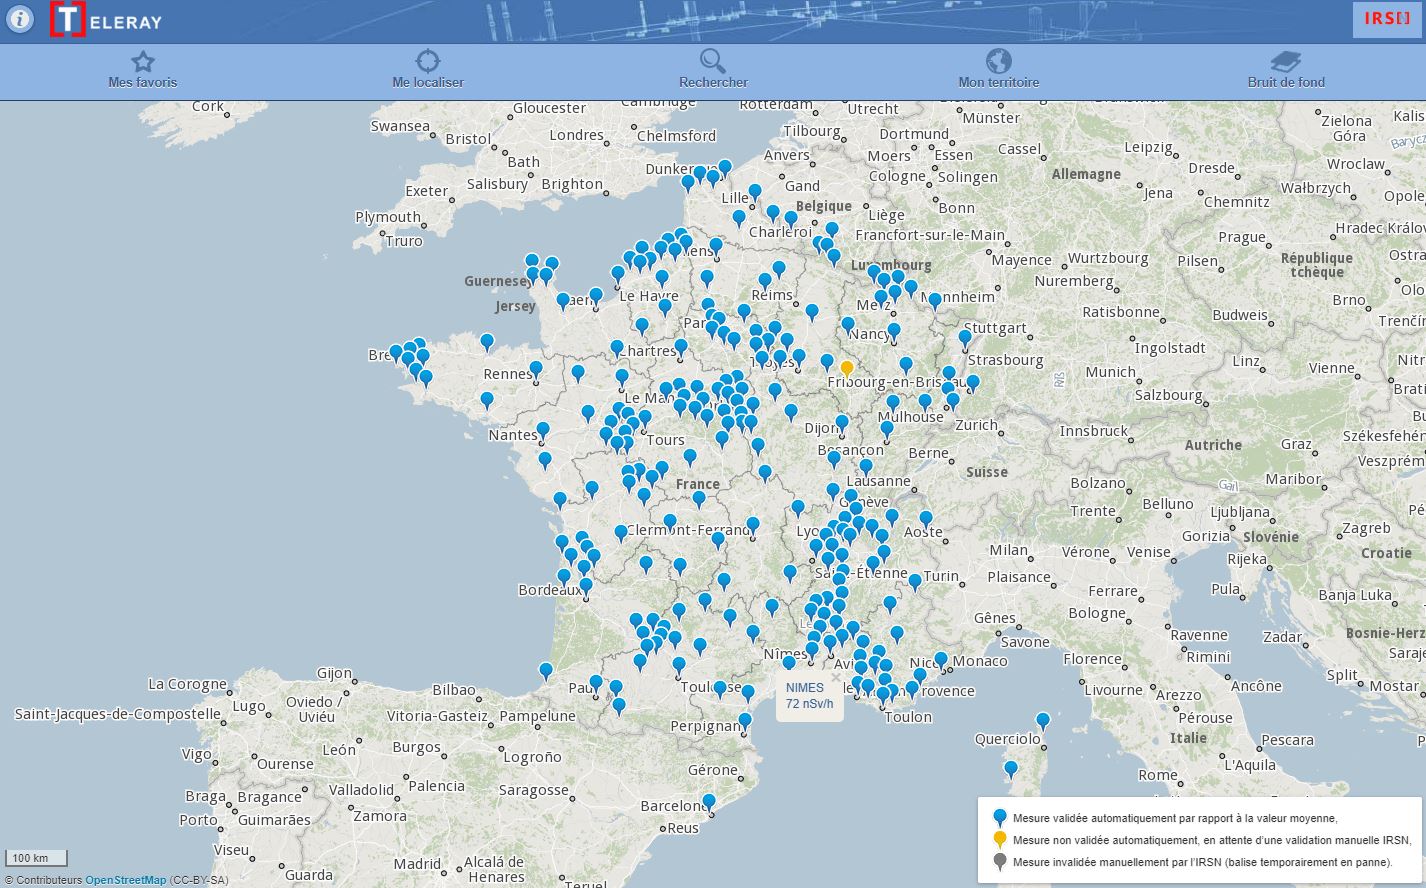Select the Bruit de fond menu item
The height and width of the screenshot is (888, 1426).
tap(1285, 69)
